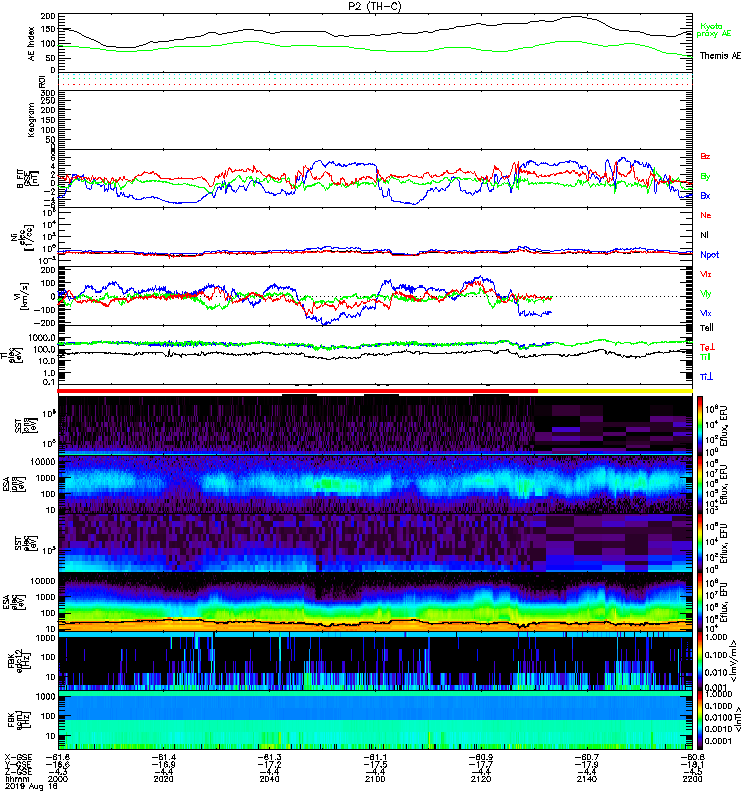This screenshot has height=800, width=750.
Task: Click the B_FIT GSE [nT] axis label
Action: tap(28, 179)
